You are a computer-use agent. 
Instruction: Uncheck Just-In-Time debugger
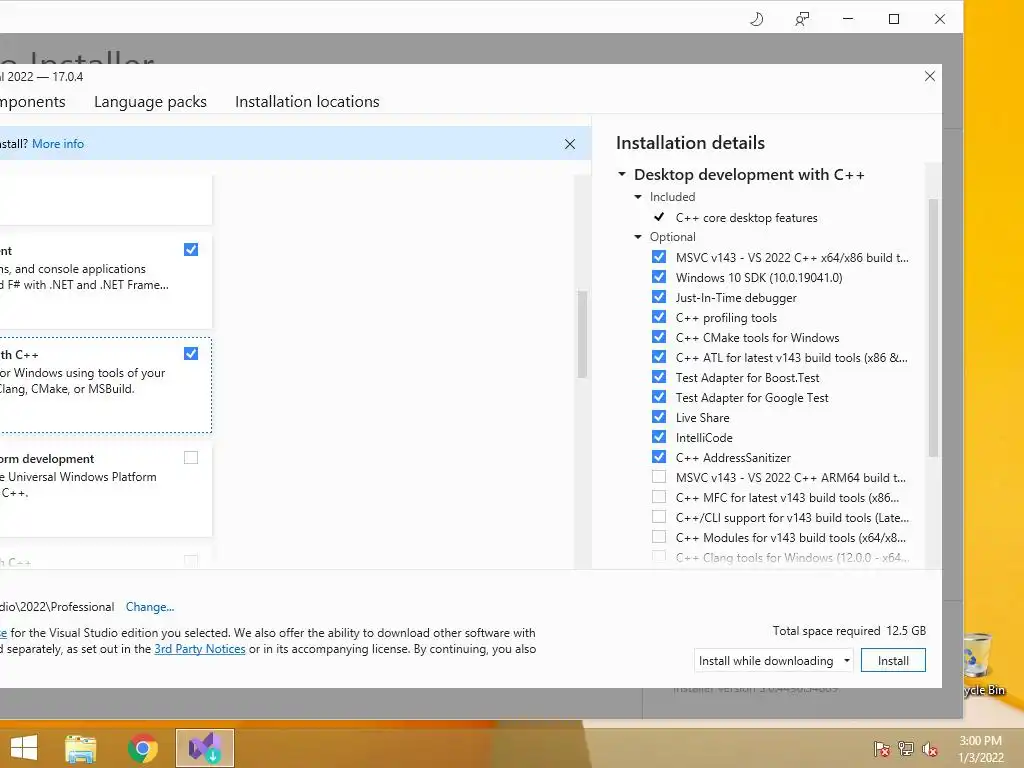659,297
